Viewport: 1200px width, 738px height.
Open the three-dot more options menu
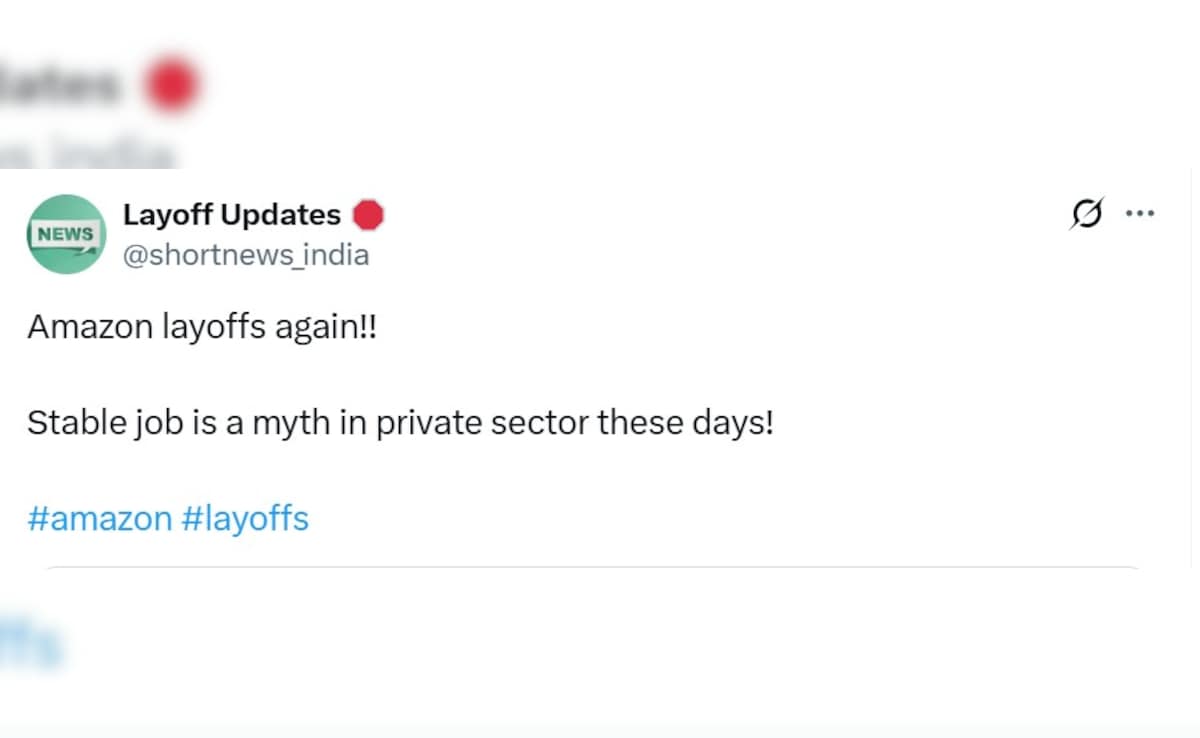click(x=1140, y=213)
